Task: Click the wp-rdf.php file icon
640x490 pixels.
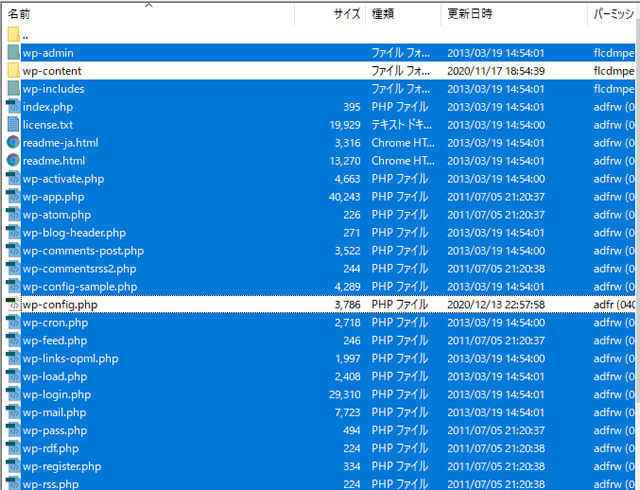Action: (x=13, y=448)
